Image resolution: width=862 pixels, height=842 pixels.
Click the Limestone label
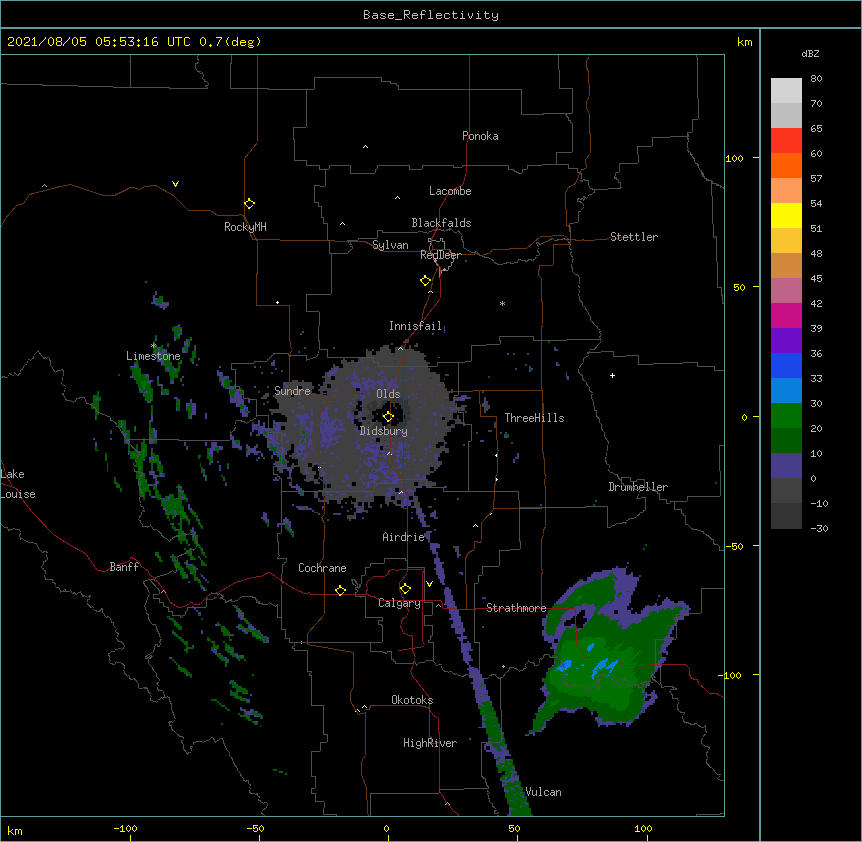[x=153, y=356]
